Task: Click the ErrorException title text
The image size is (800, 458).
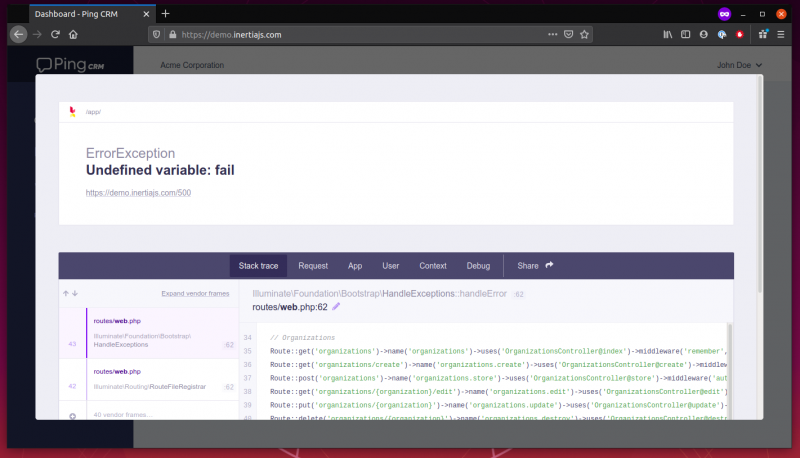Action: tap(130, 153)
